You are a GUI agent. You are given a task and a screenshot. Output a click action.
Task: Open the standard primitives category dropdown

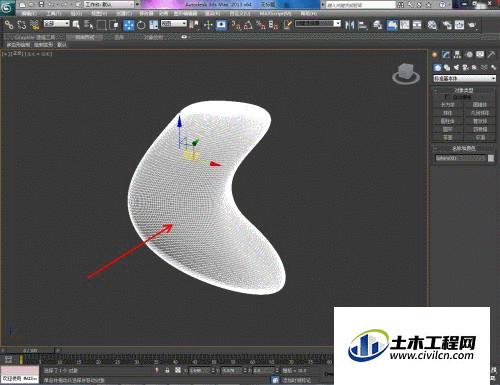pyautogui.click(x=464, y=78)
